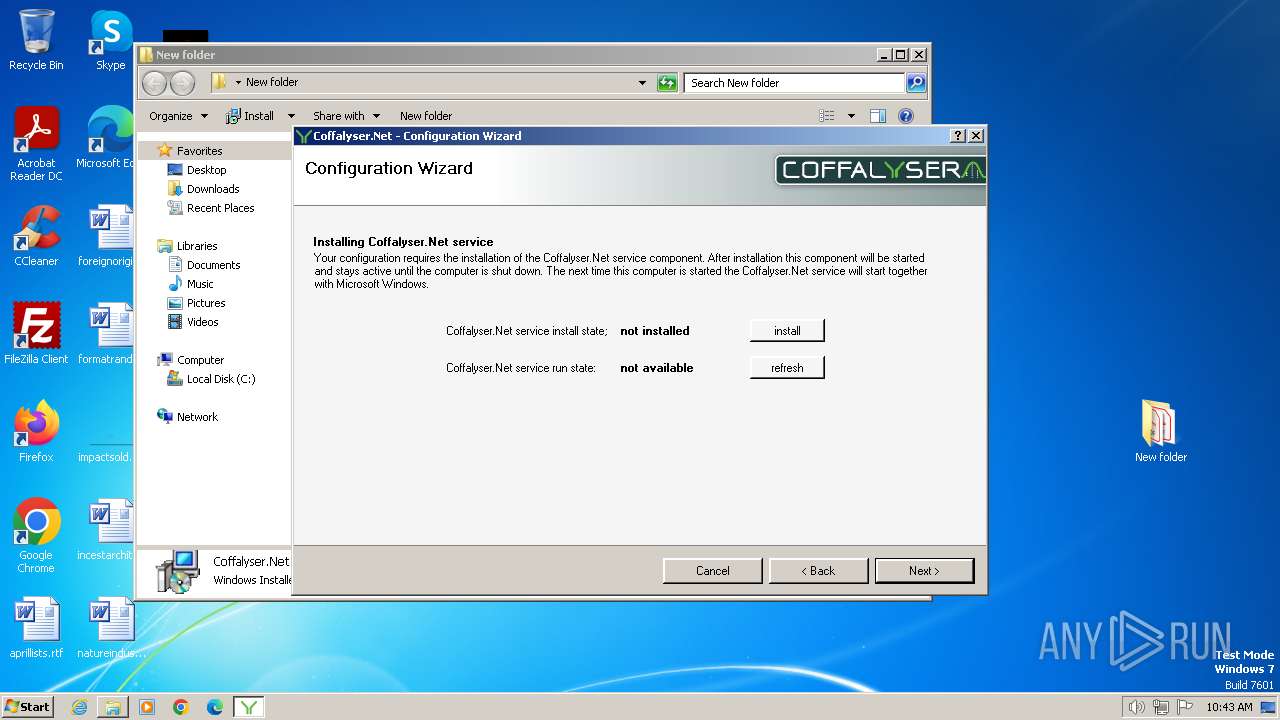The image size is (1280, 720).
Task: Click the Install toolbar button in Explorer
Action: coord(250,116)
